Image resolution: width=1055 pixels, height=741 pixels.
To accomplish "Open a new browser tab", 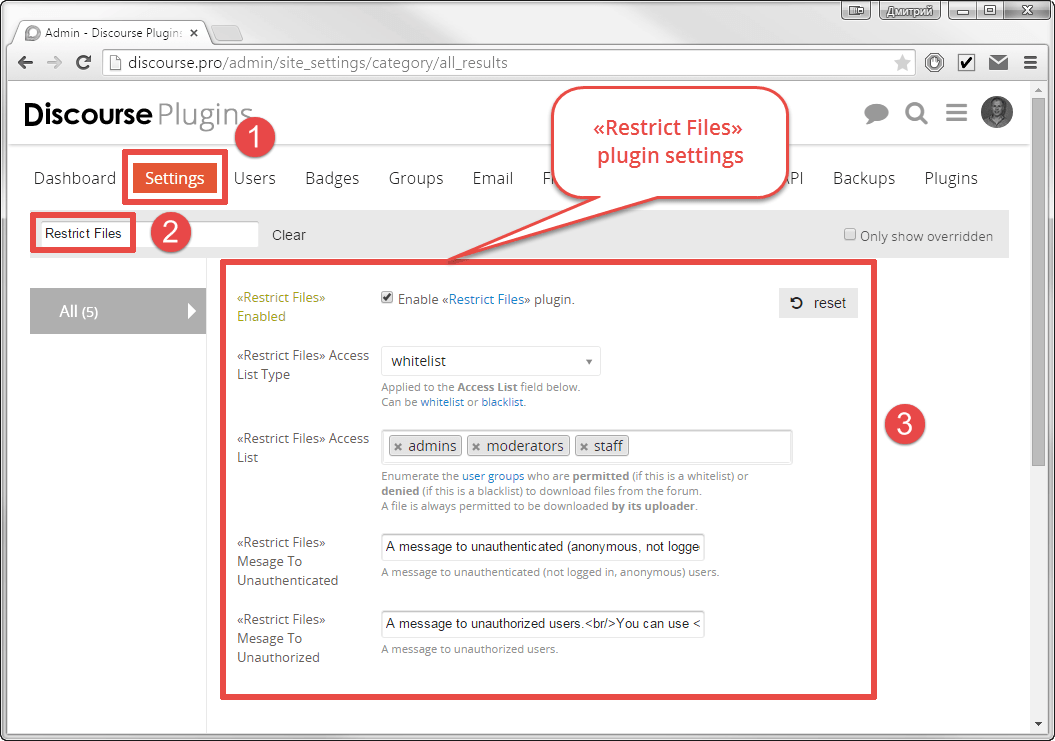I will pyautogui.click(x=227, y=32).
